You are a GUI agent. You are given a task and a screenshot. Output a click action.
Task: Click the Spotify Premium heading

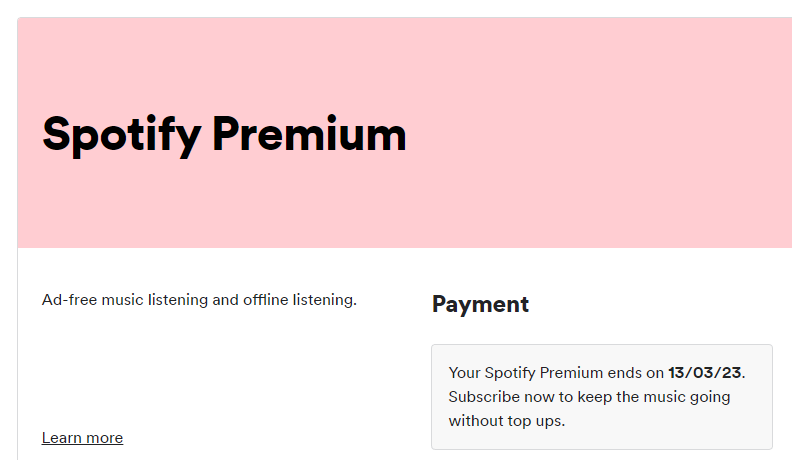pos(224,134)
